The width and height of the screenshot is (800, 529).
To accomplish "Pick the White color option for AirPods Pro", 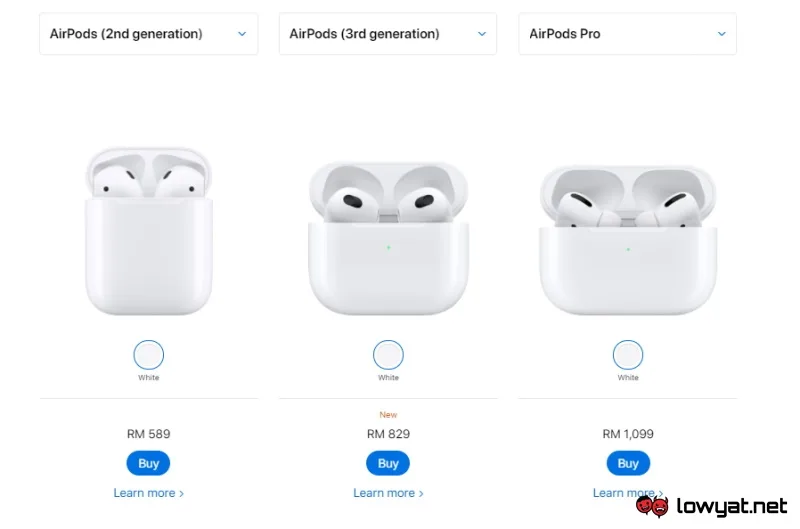I will pos(628,355).
